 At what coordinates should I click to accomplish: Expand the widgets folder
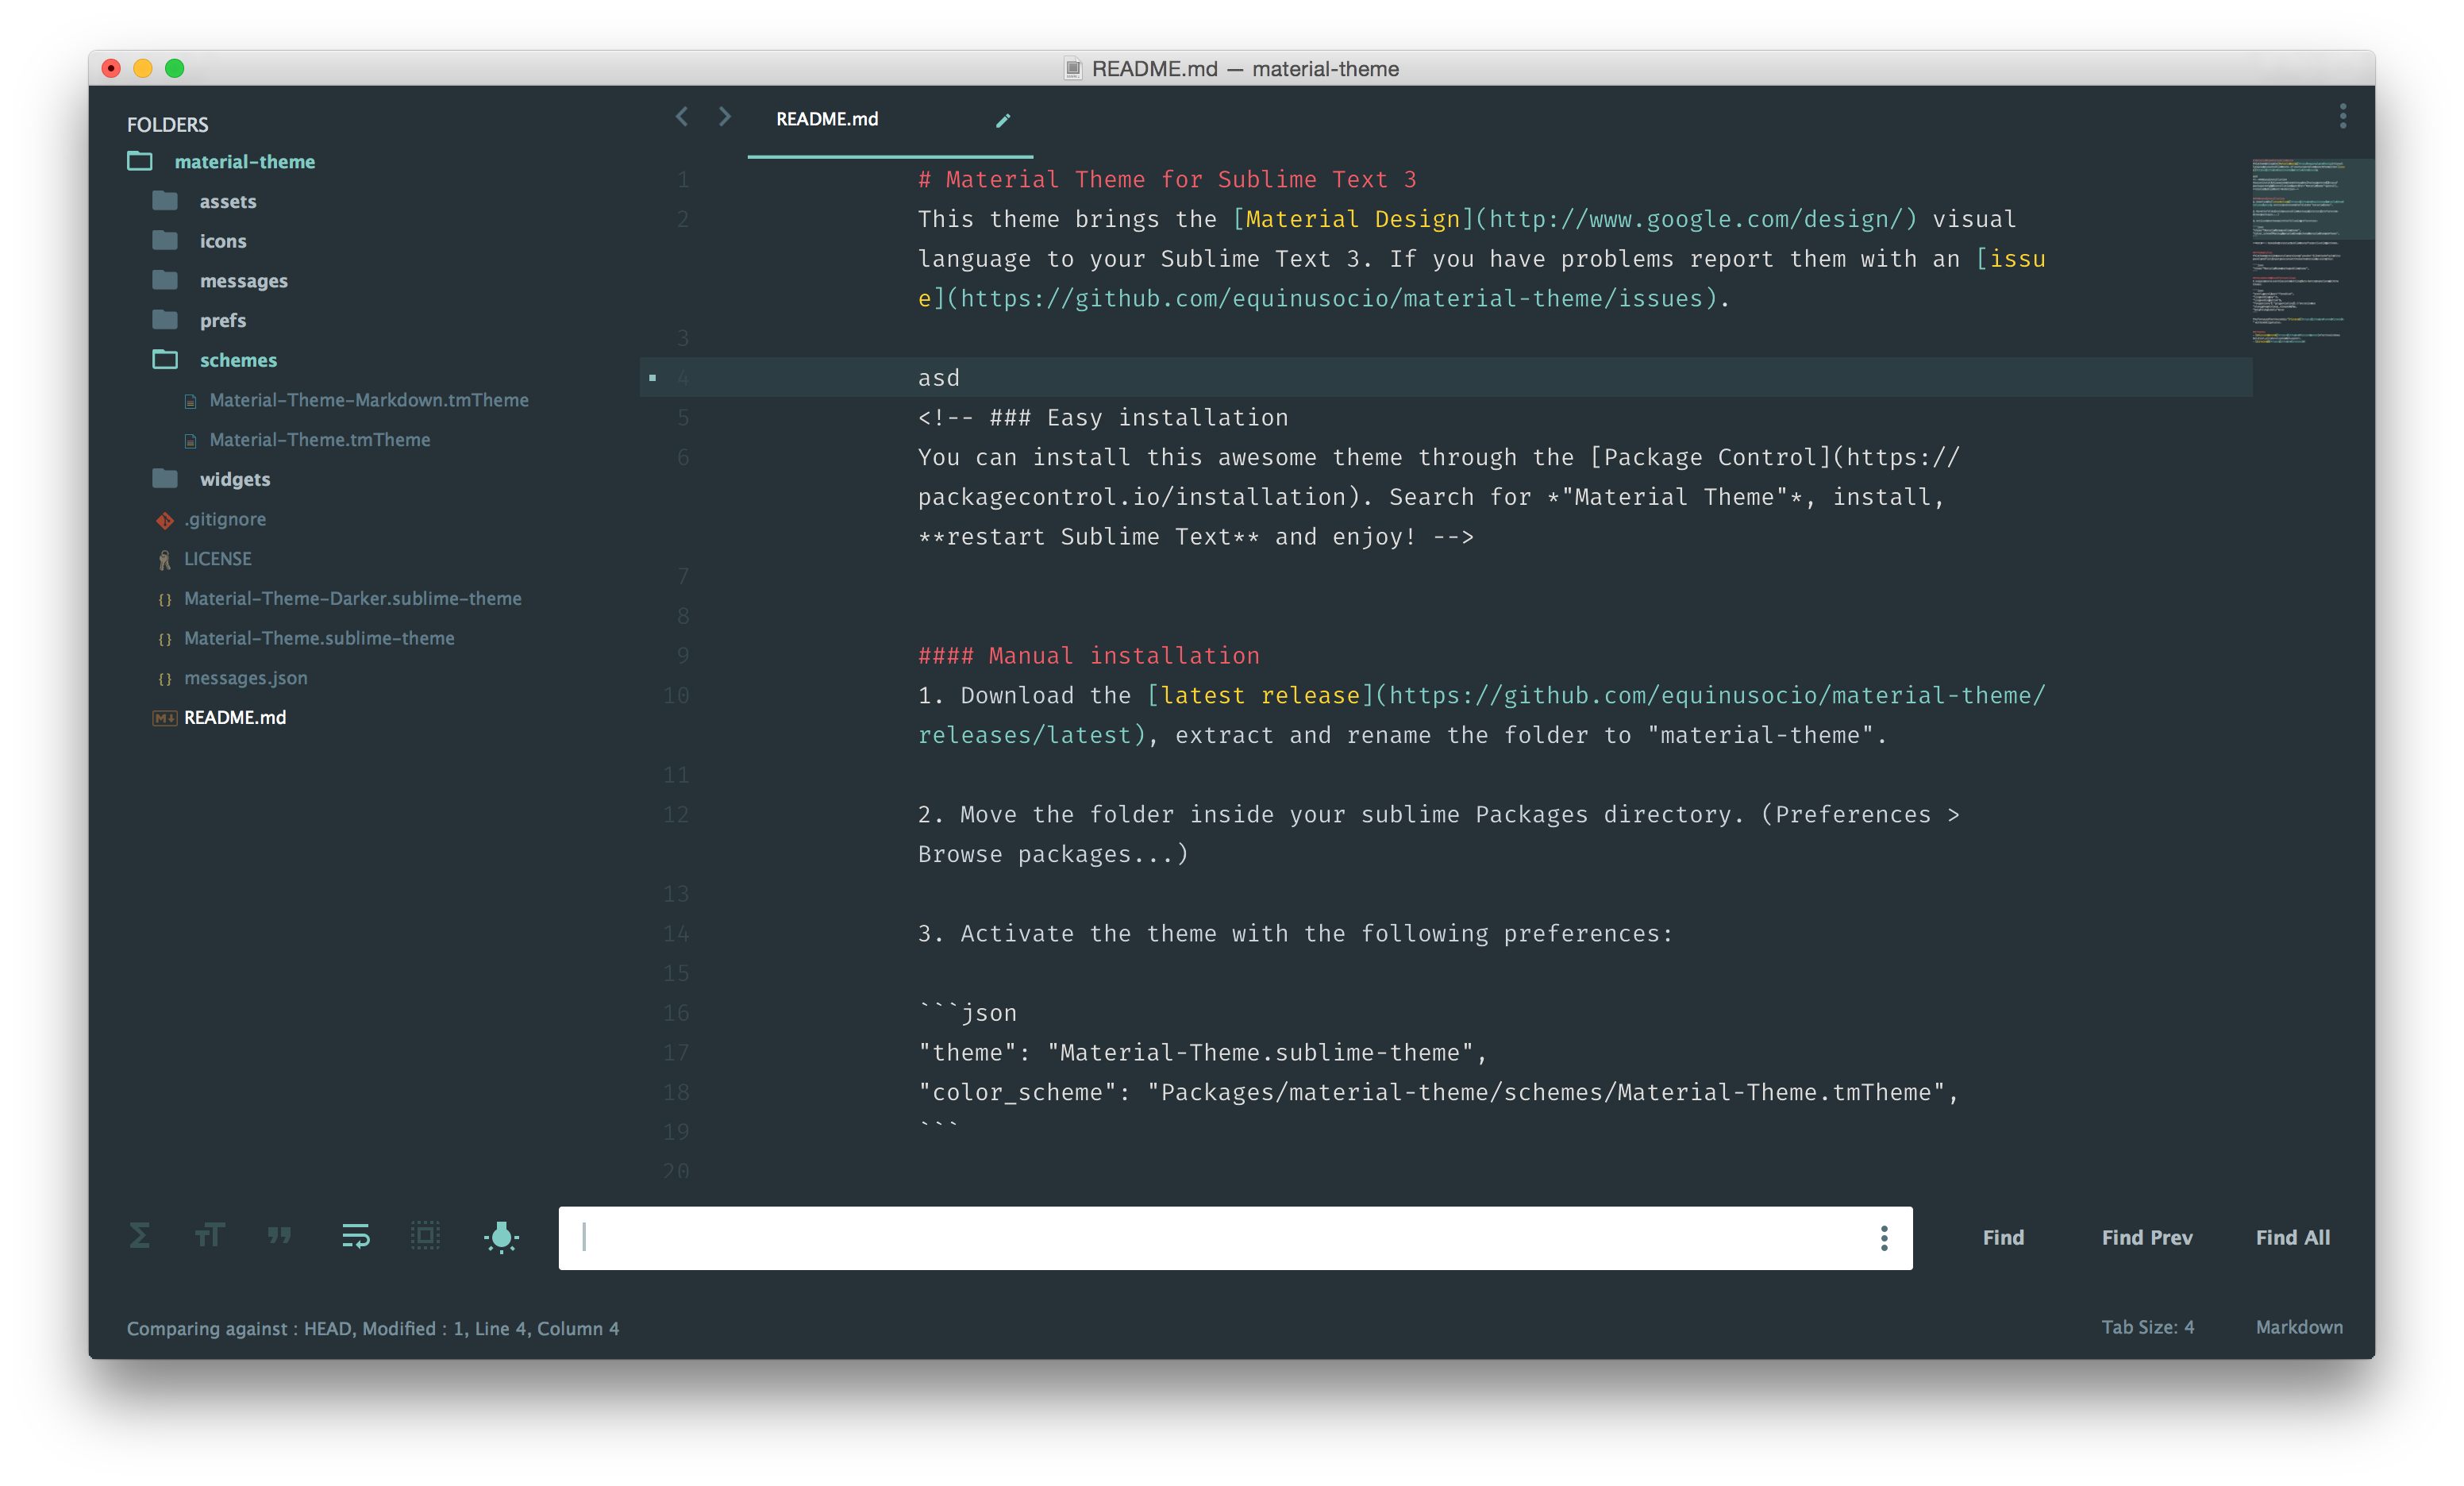point(235,479)
